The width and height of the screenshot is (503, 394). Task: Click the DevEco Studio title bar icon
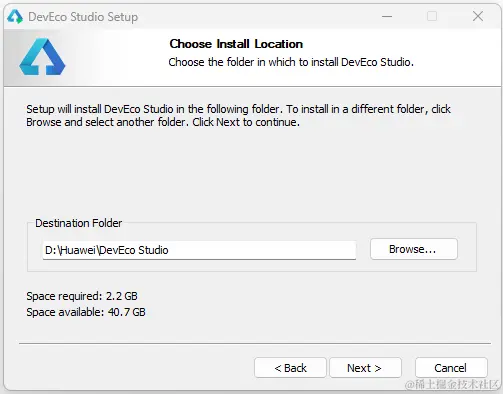pos(15,17)
